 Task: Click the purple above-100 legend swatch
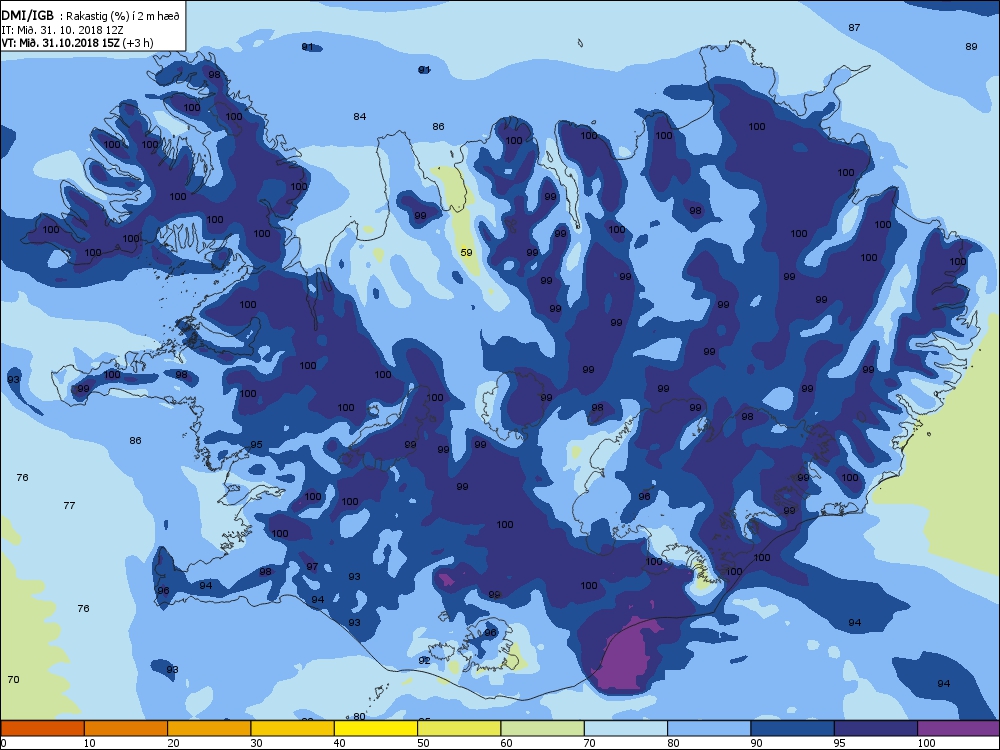pyautogui.click(x=959, y=728)
